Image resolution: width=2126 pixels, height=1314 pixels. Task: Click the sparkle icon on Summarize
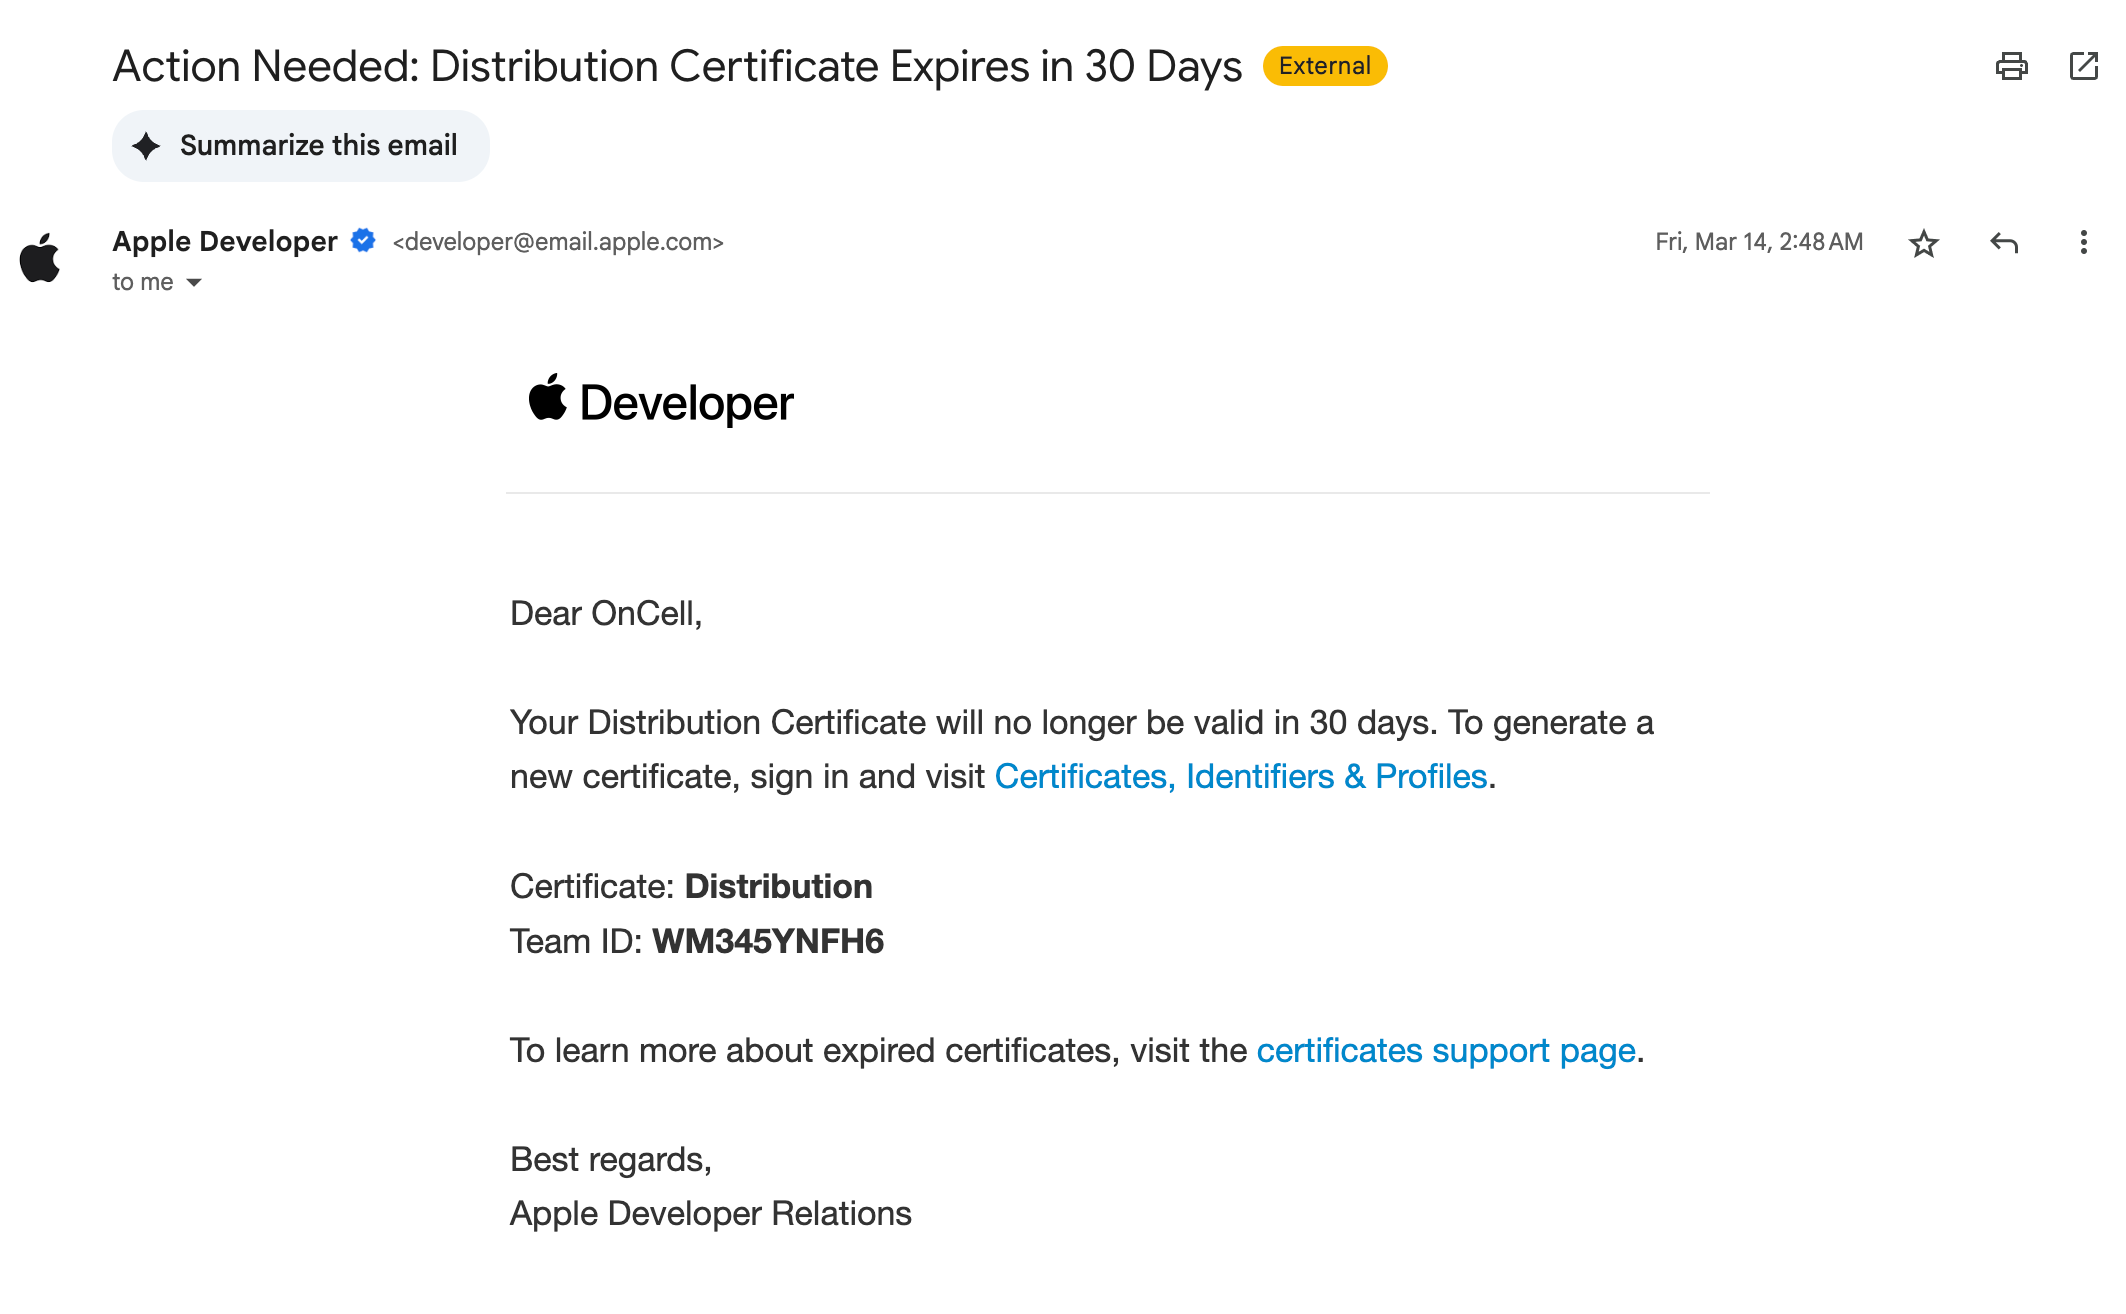point(147,146)
